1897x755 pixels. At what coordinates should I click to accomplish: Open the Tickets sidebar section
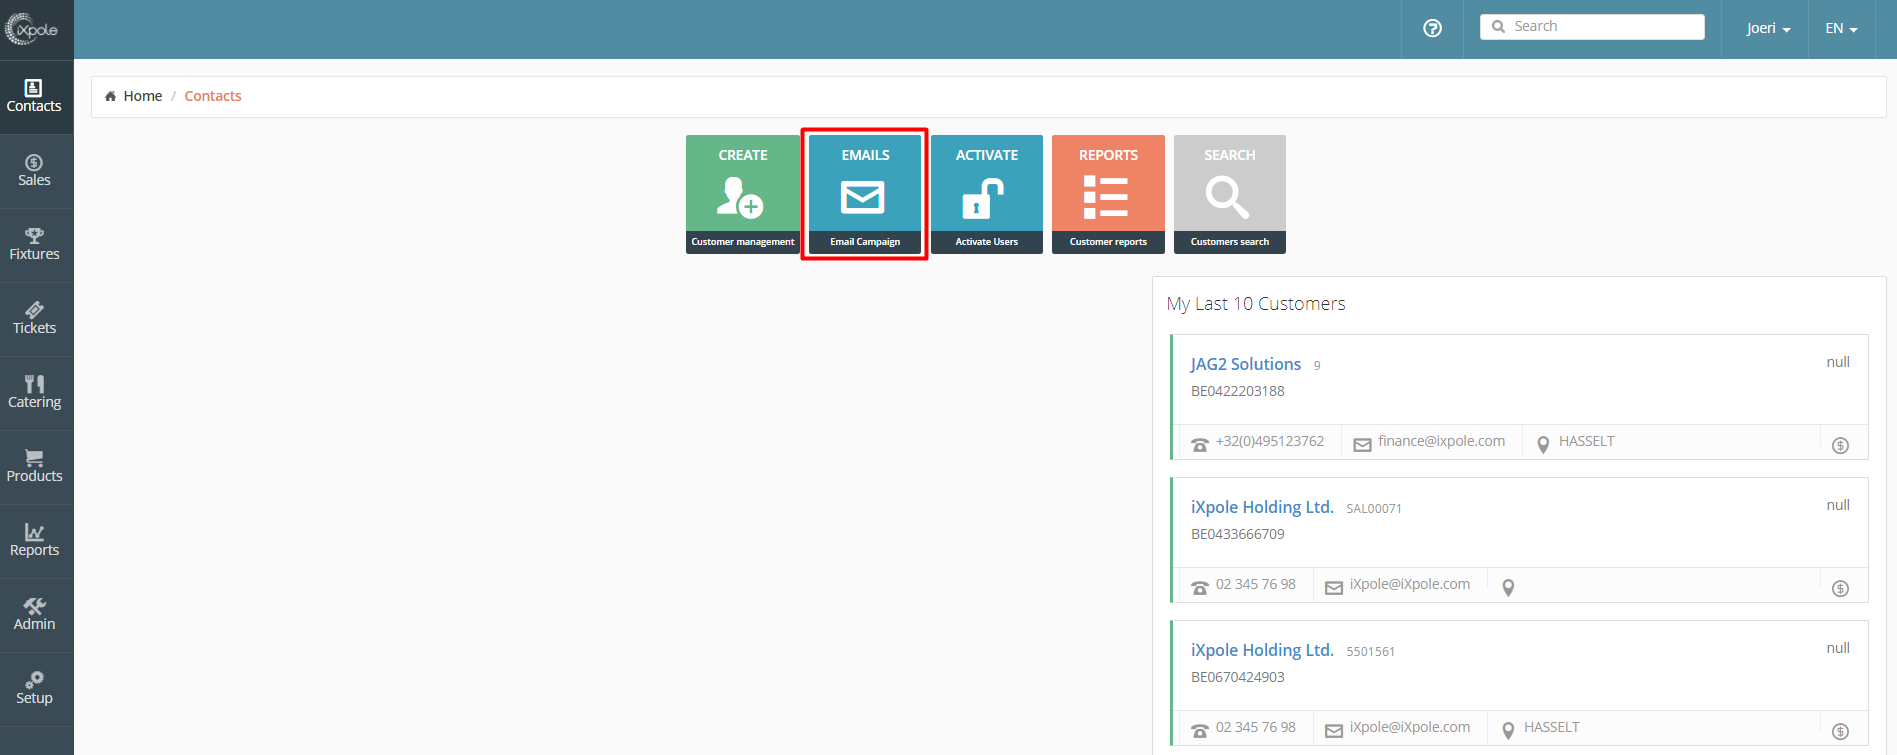click(36, 319)
